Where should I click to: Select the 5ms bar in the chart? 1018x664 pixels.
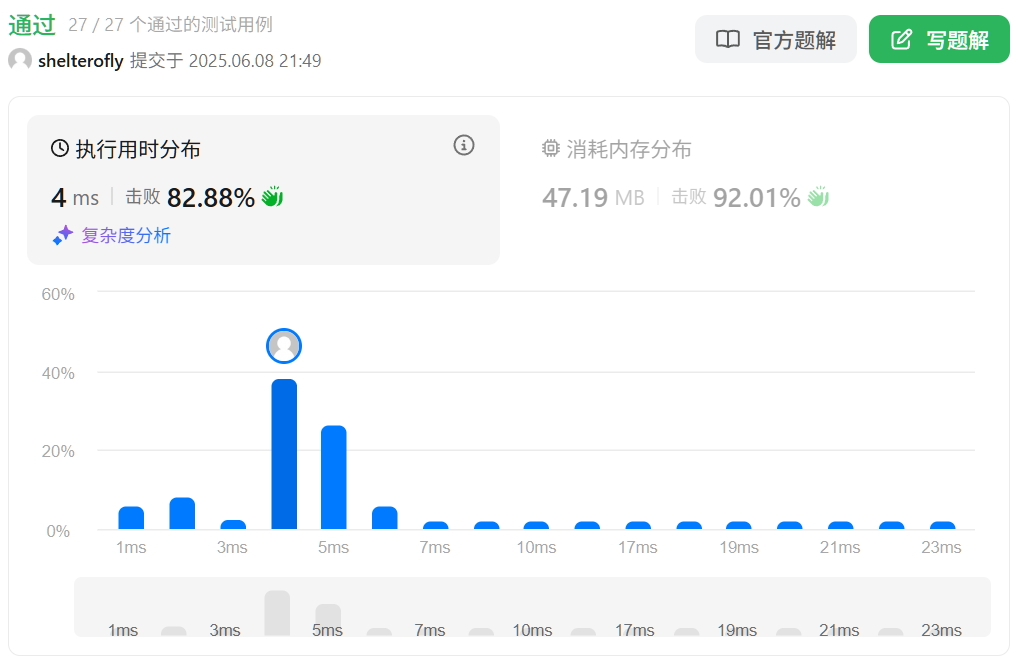334,478
